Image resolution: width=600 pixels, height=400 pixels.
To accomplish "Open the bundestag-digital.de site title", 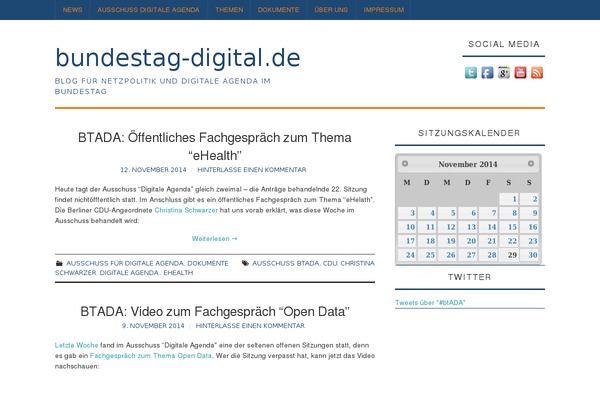I will [177, 57].
